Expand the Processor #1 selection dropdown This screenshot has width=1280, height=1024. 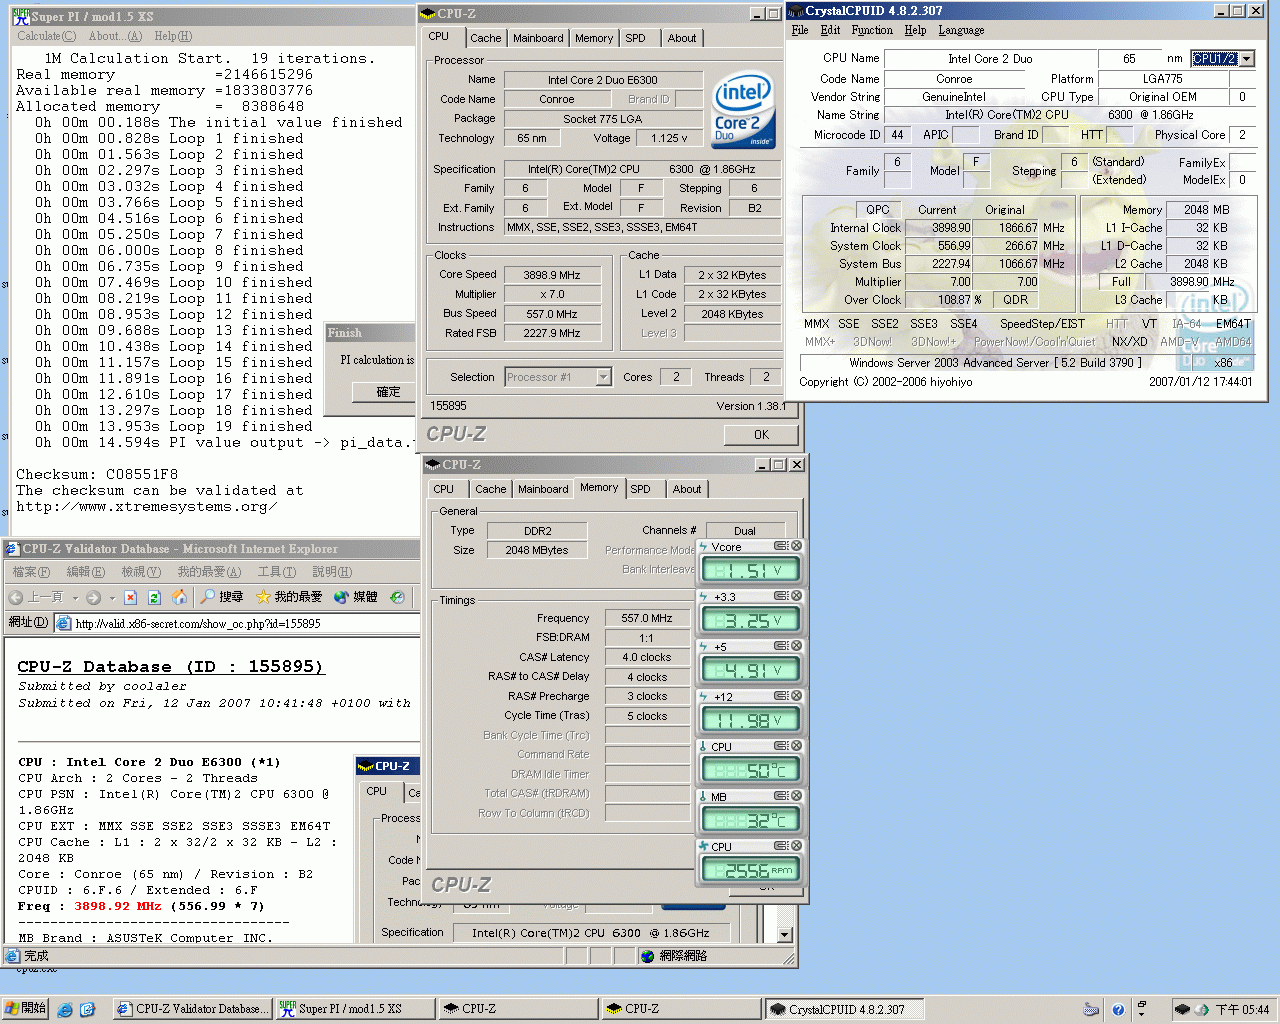coord(603,377)
